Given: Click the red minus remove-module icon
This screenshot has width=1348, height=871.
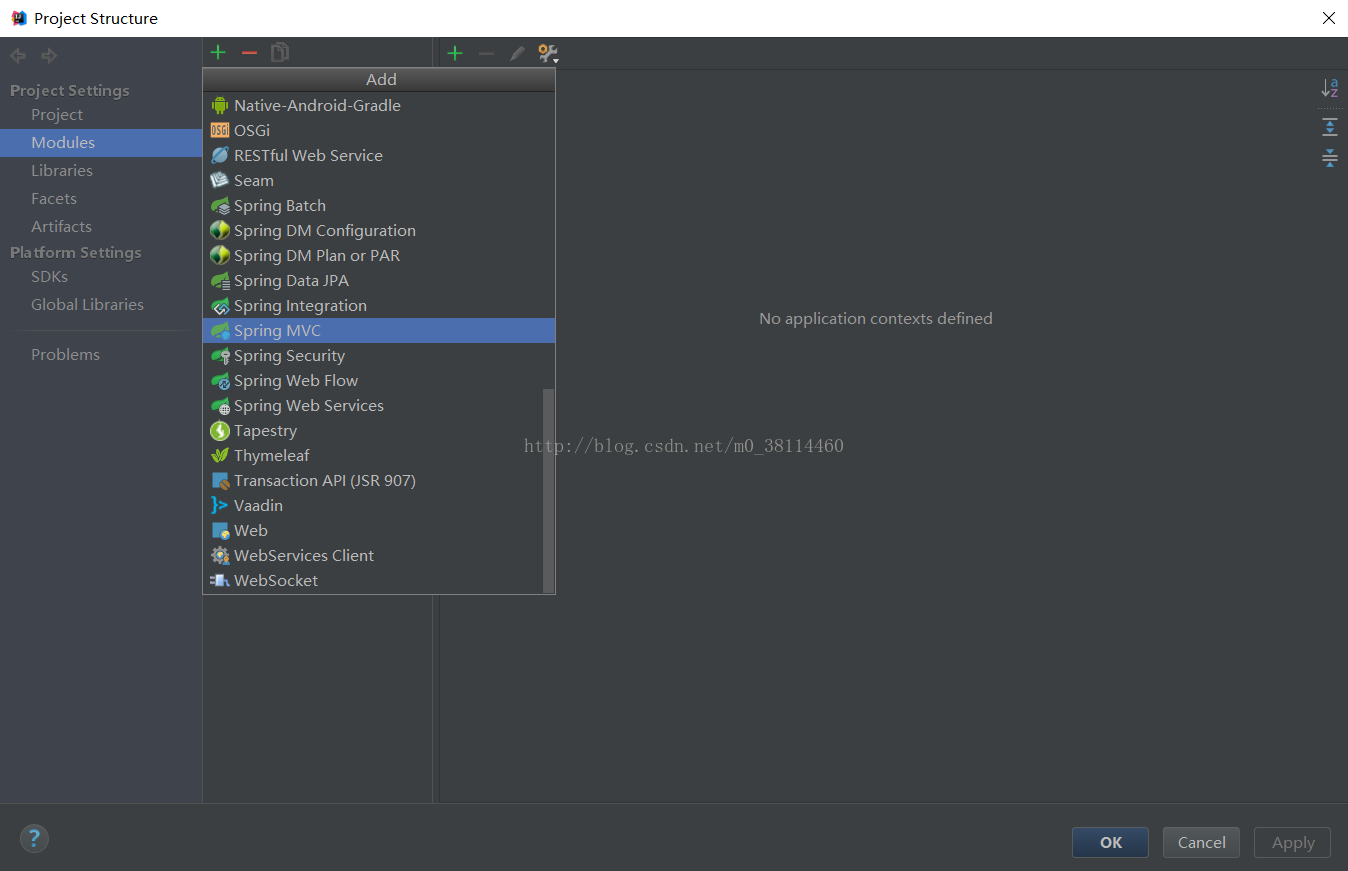Looking at the screenshot, I should [x=249, y=52].
